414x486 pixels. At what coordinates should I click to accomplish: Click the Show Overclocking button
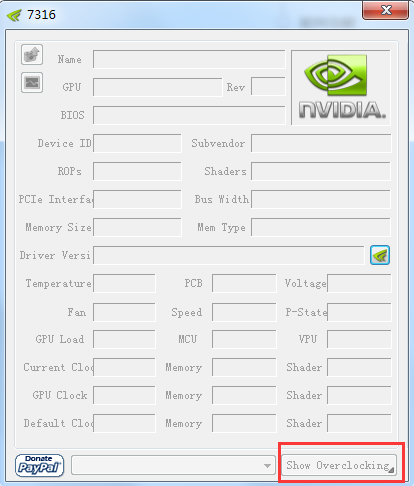[x=339, y=465]
